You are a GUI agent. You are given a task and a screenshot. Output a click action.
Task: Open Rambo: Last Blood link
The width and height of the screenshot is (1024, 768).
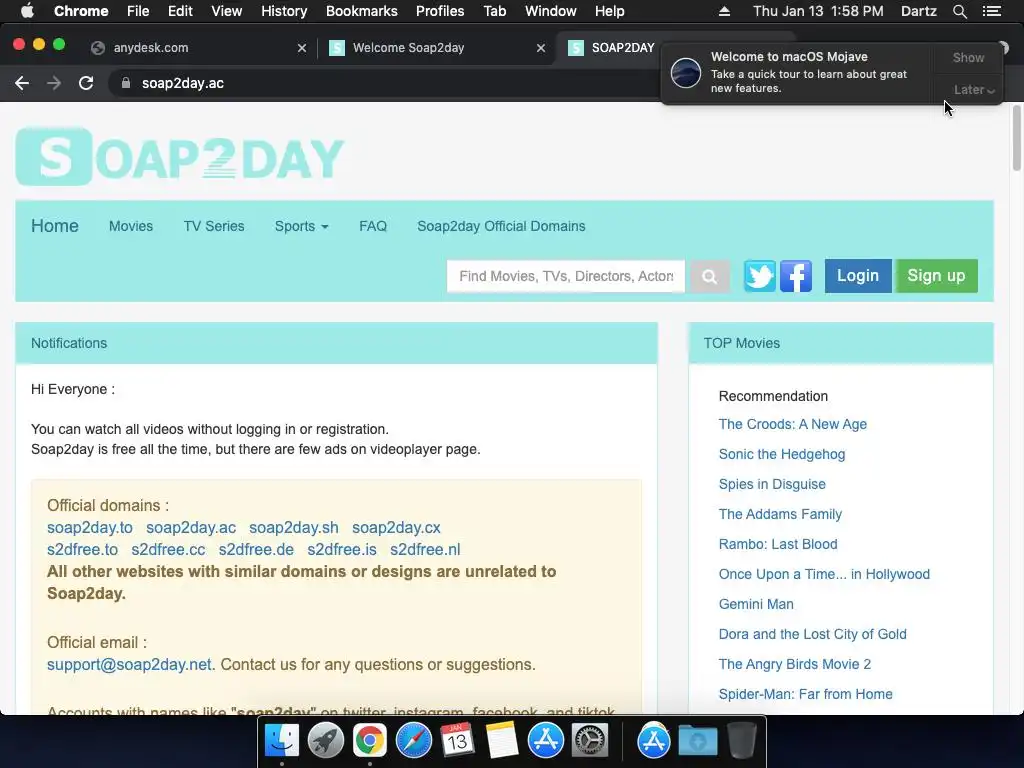(x=778, y=545)
